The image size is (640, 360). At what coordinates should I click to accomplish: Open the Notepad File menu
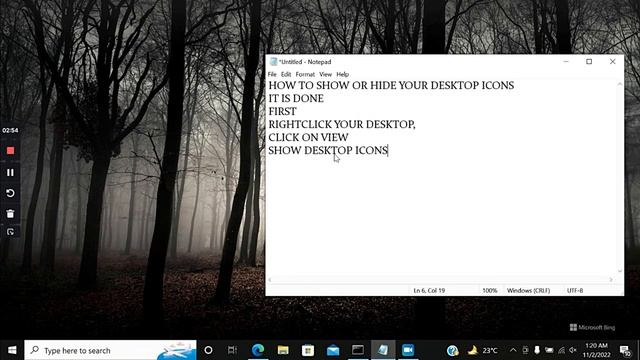click(272, 74)
